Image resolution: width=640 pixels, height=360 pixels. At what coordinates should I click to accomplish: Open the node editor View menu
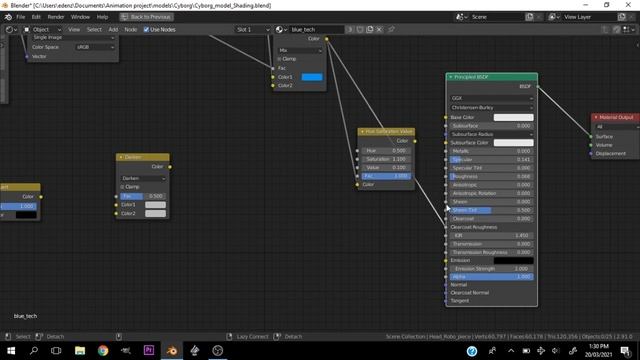(x=74, y=29)
